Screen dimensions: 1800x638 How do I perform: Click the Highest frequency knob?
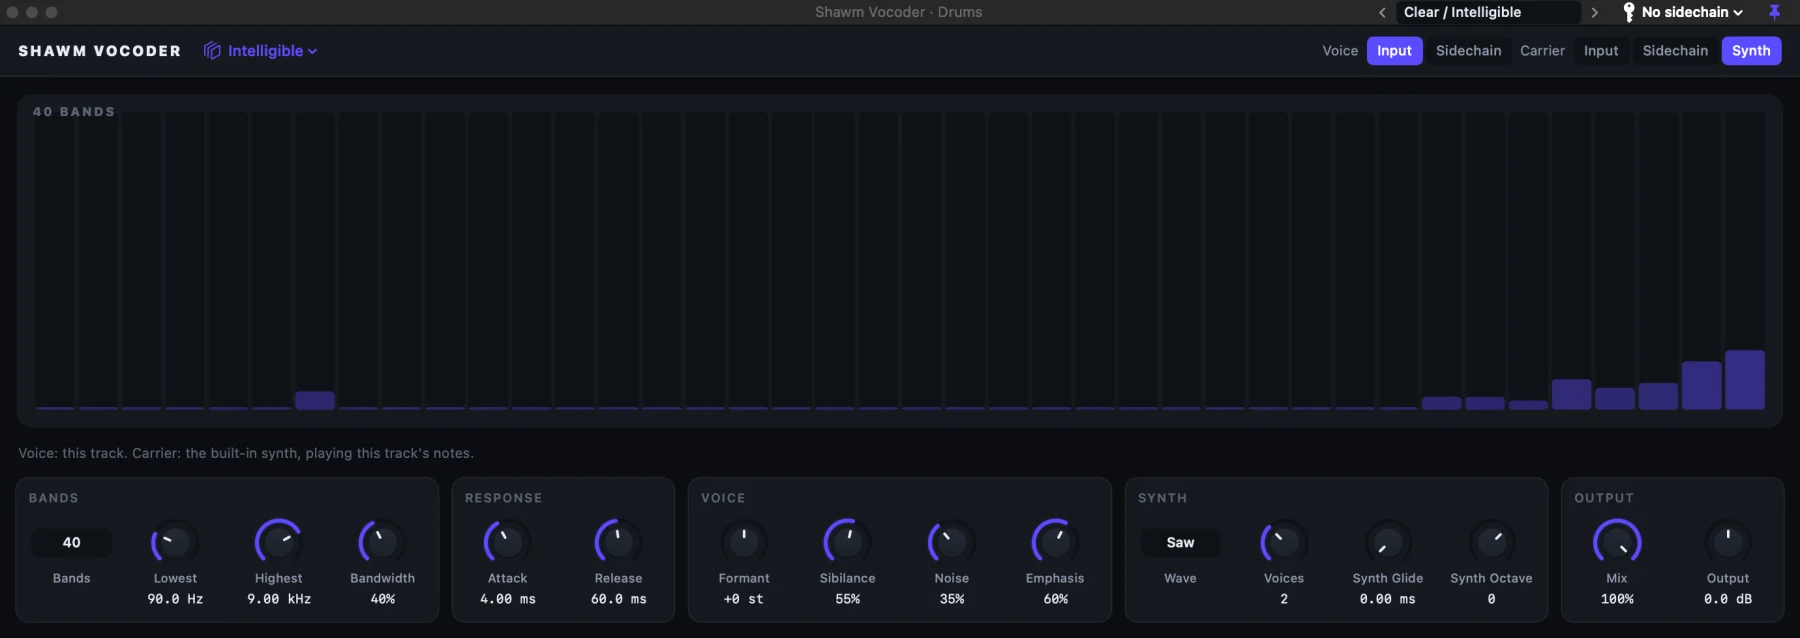(279, 542)
